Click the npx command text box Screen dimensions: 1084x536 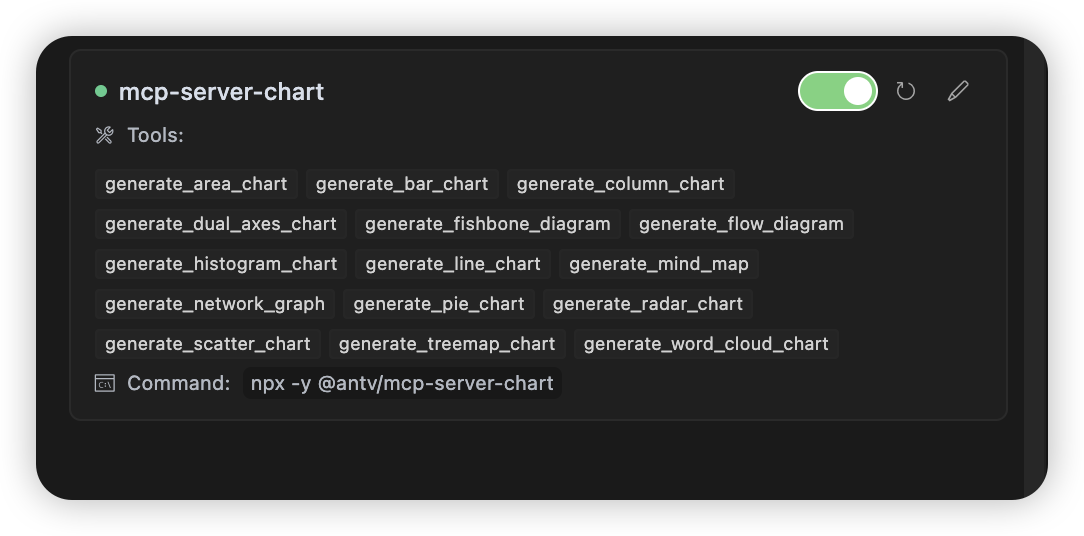click(x=402, y=383)
